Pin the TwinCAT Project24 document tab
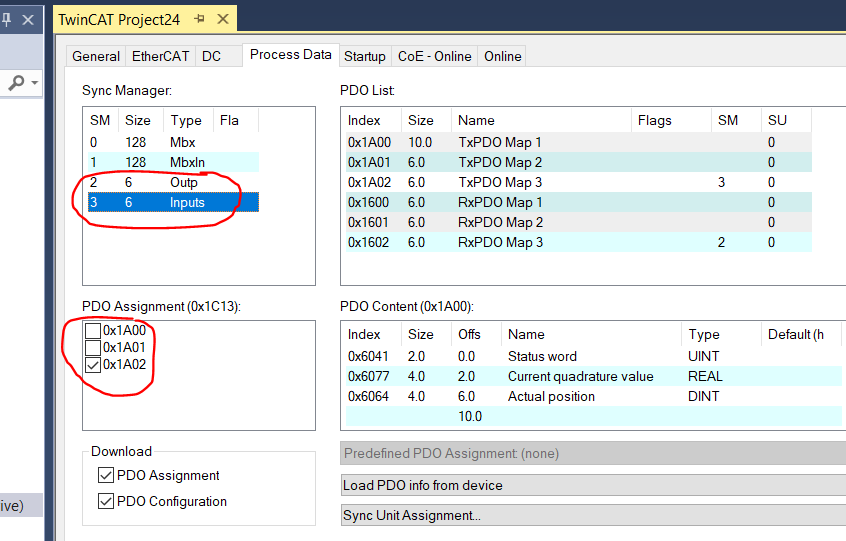This screenshot has height=541, width=846. pos(200,19)
